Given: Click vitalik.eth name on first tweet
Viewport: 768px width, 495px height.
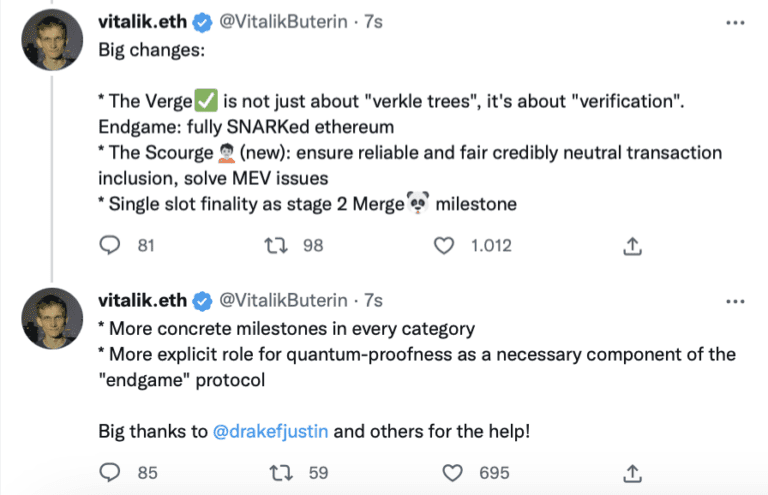Looking at the screenshot, I should (x=142, y=21).
